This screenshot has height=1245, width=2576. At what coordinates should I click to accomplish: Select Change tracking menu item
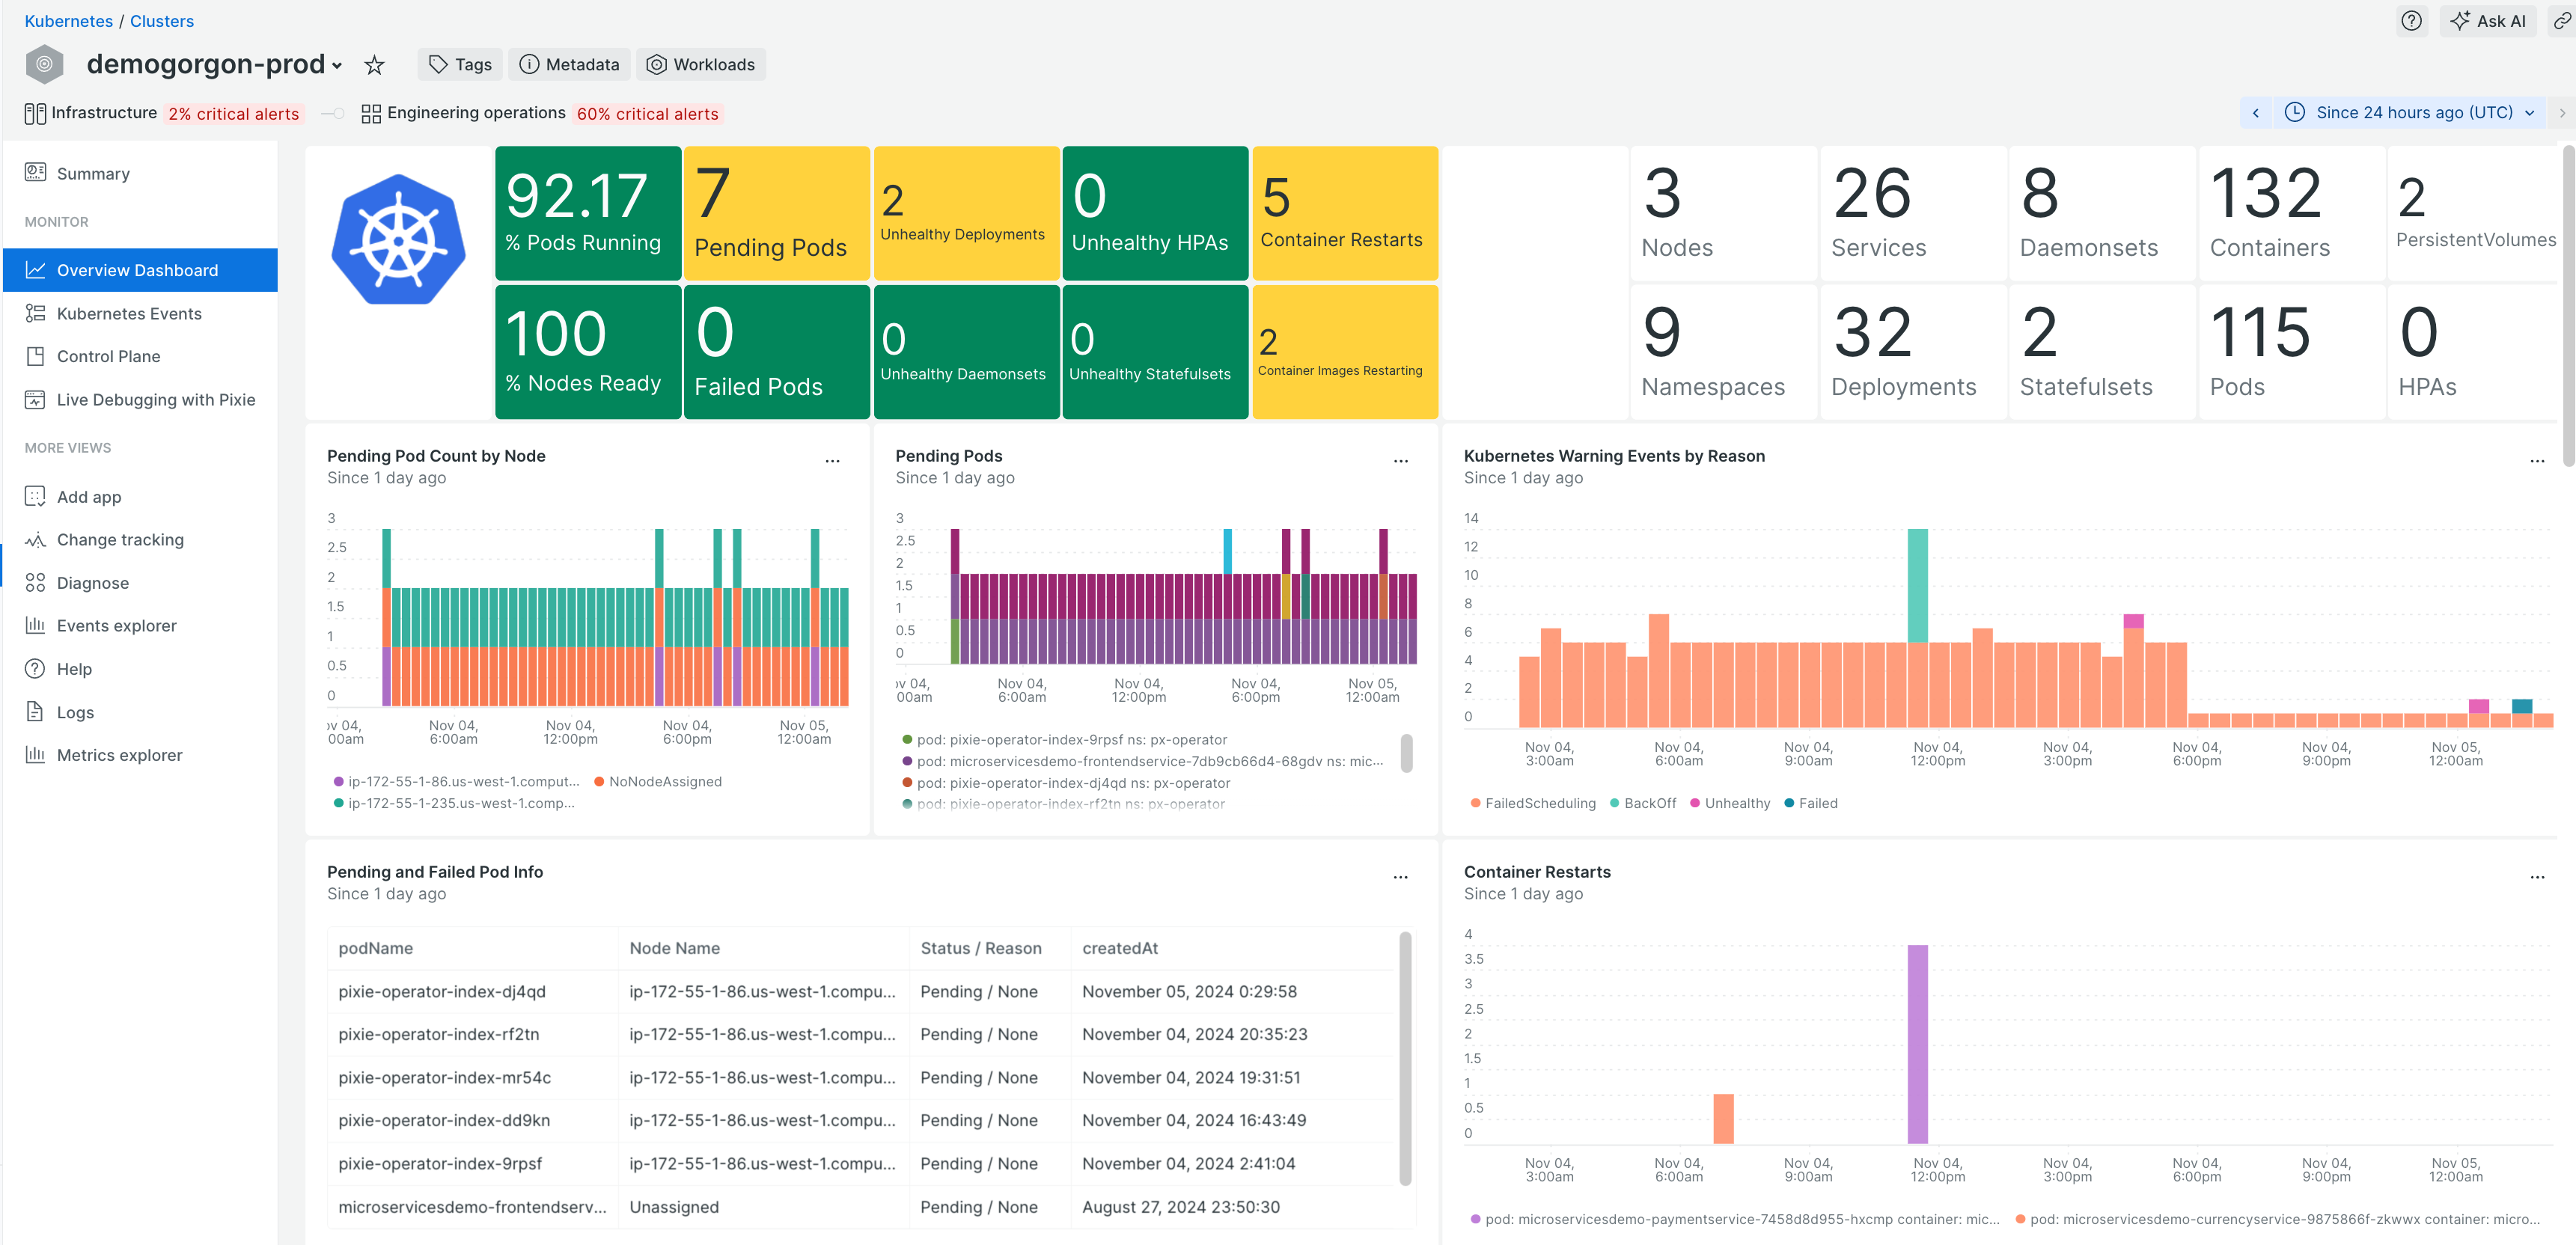point(140,539)
